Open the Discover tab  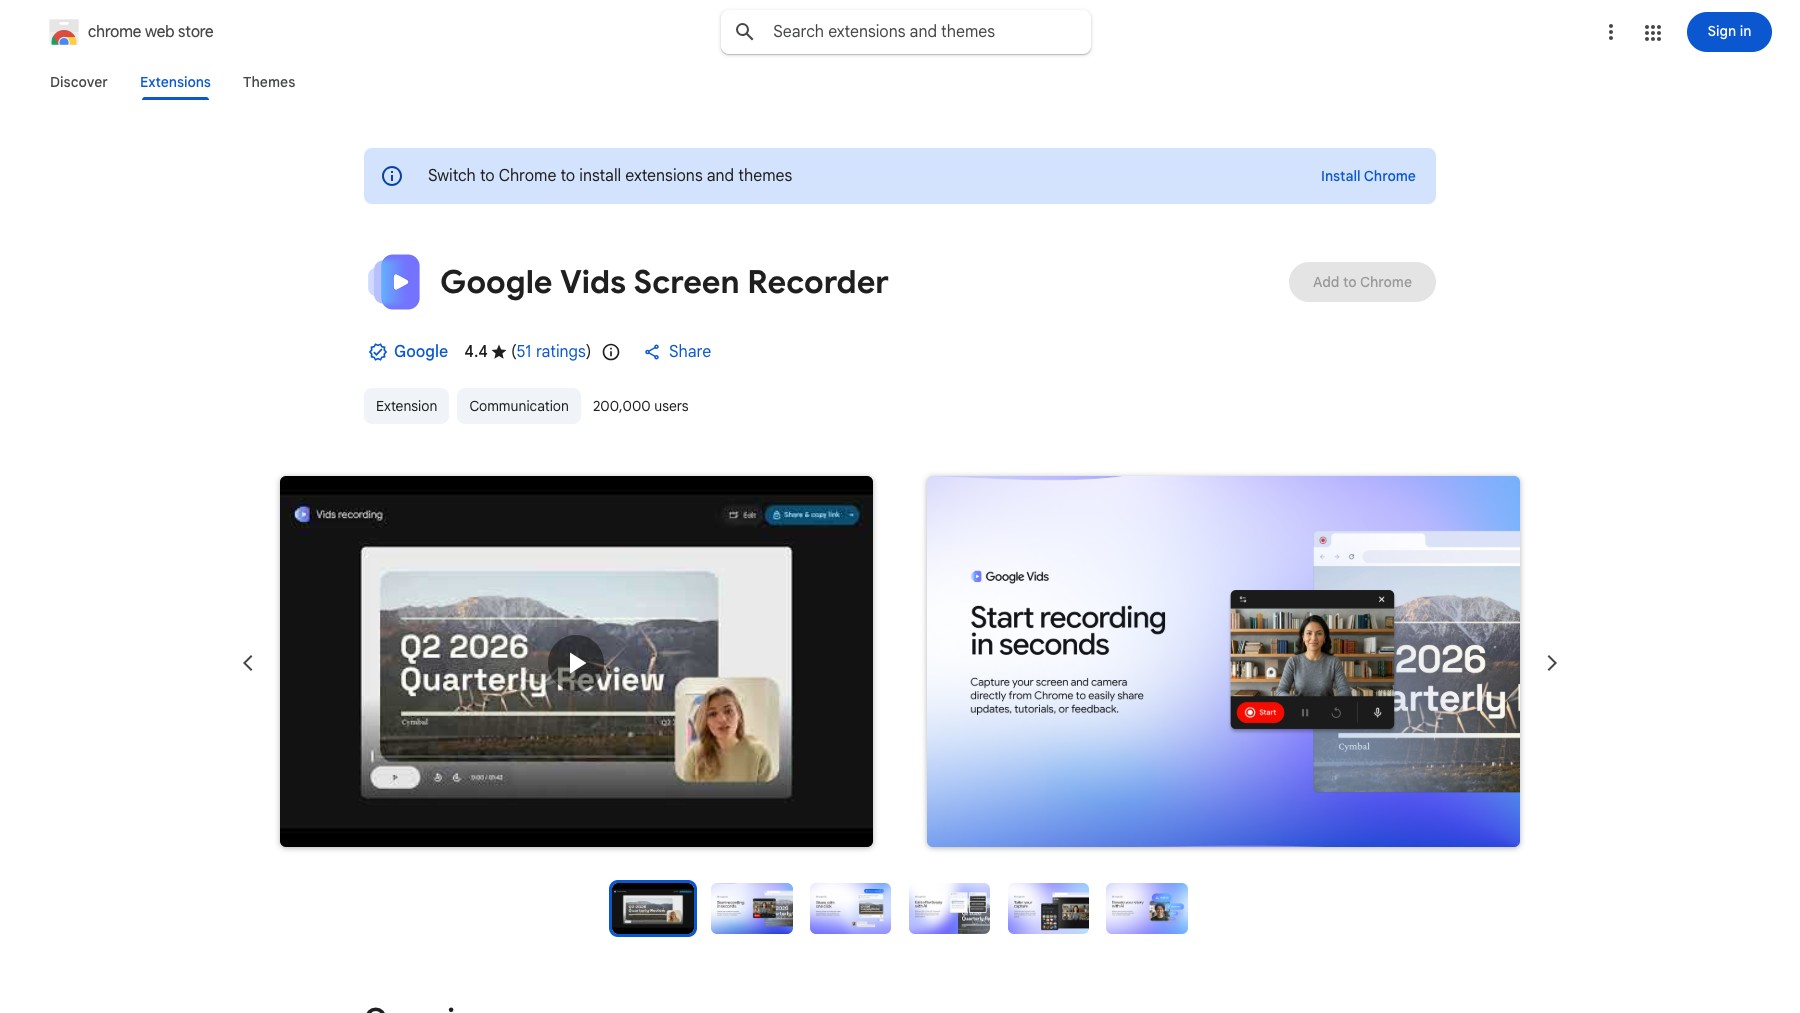tap(79, 82)
